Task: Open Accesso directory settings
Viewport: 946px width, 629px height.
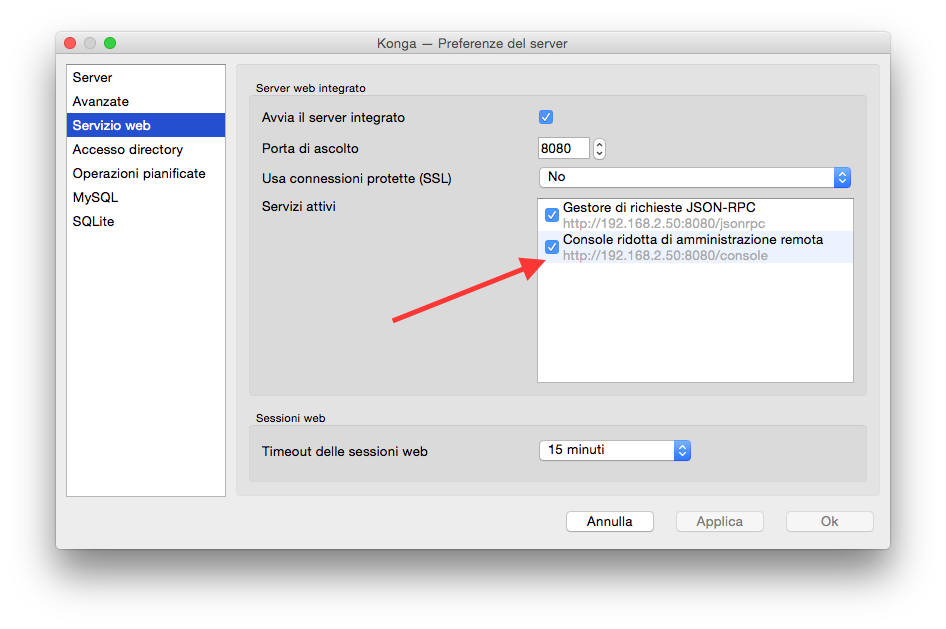Action: (x=127, y=150)
